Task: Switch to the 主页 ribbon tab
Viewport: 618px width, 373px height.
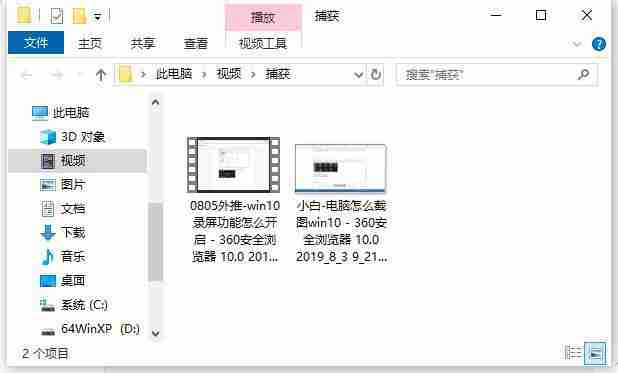Action: (x=90, y=43)
